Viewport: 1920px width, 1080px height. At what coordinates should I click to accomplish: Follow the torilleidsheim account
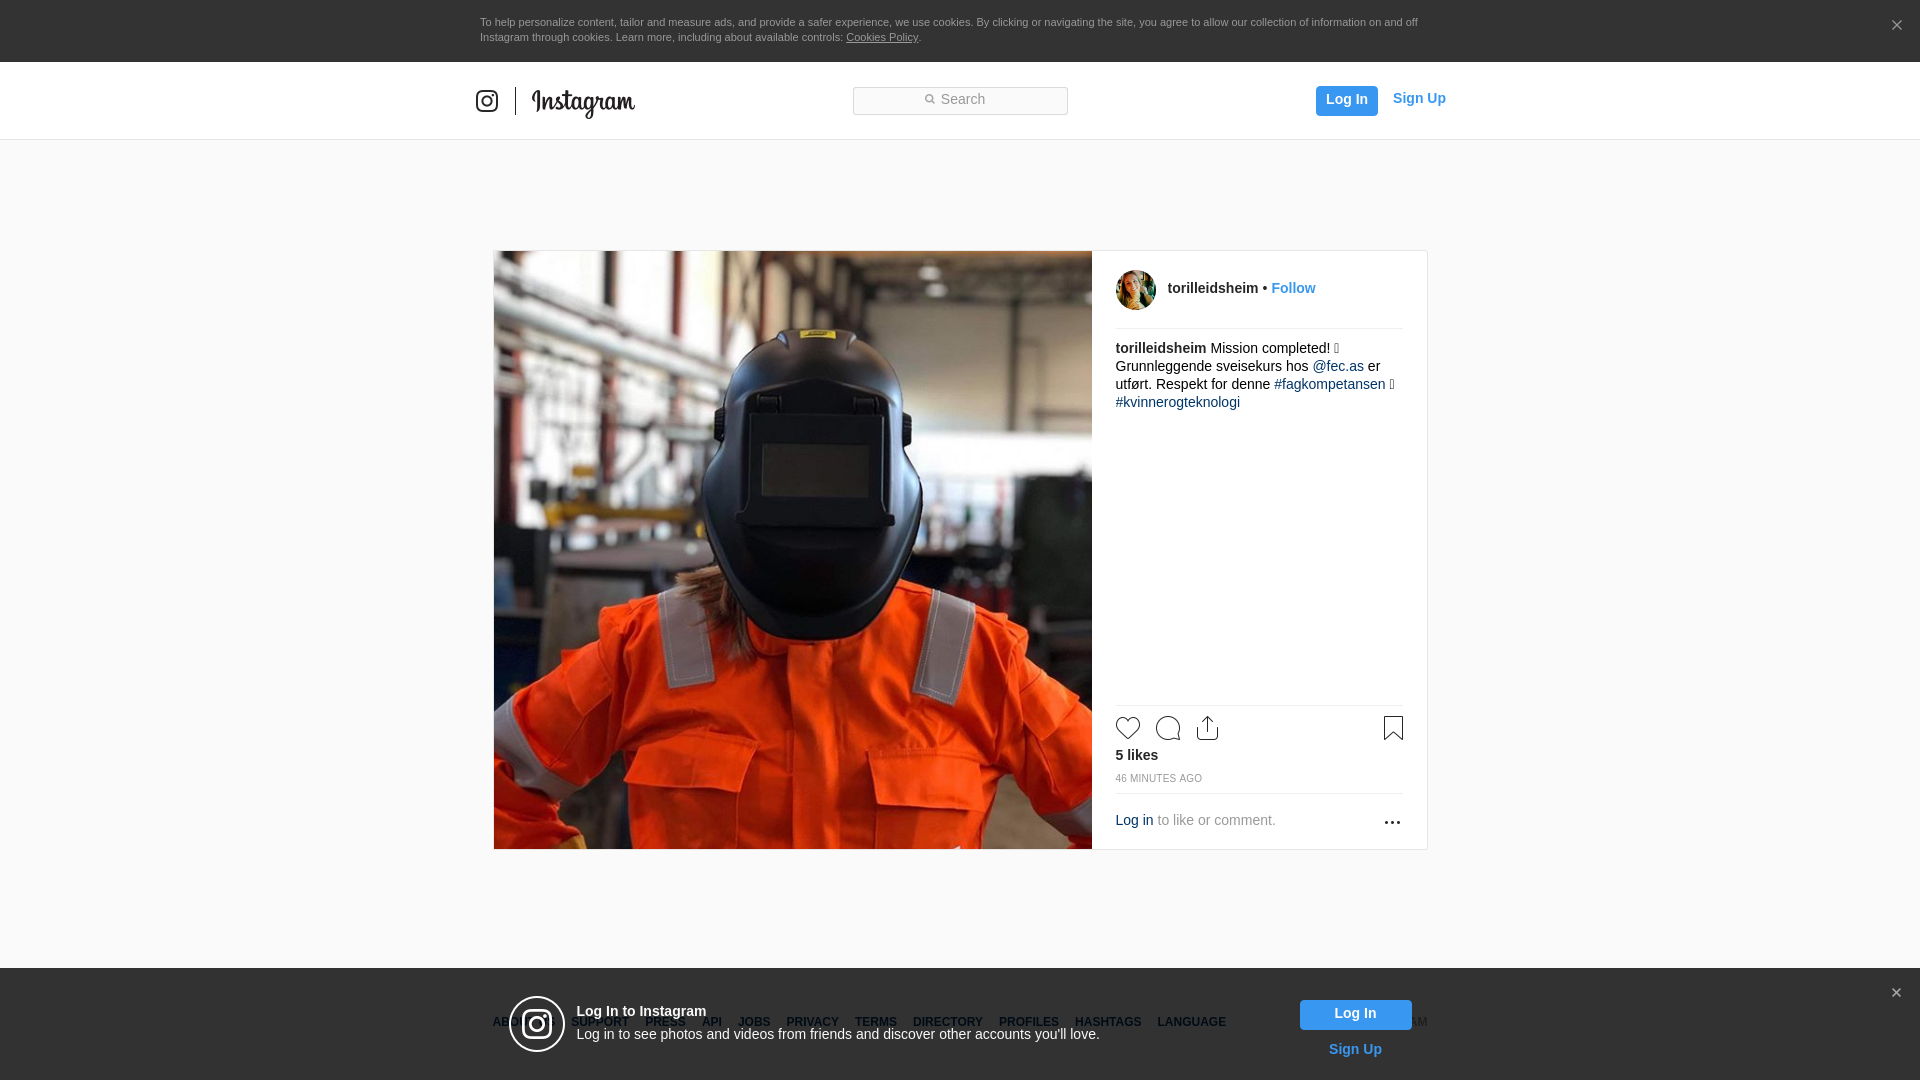pos(1293,288)
